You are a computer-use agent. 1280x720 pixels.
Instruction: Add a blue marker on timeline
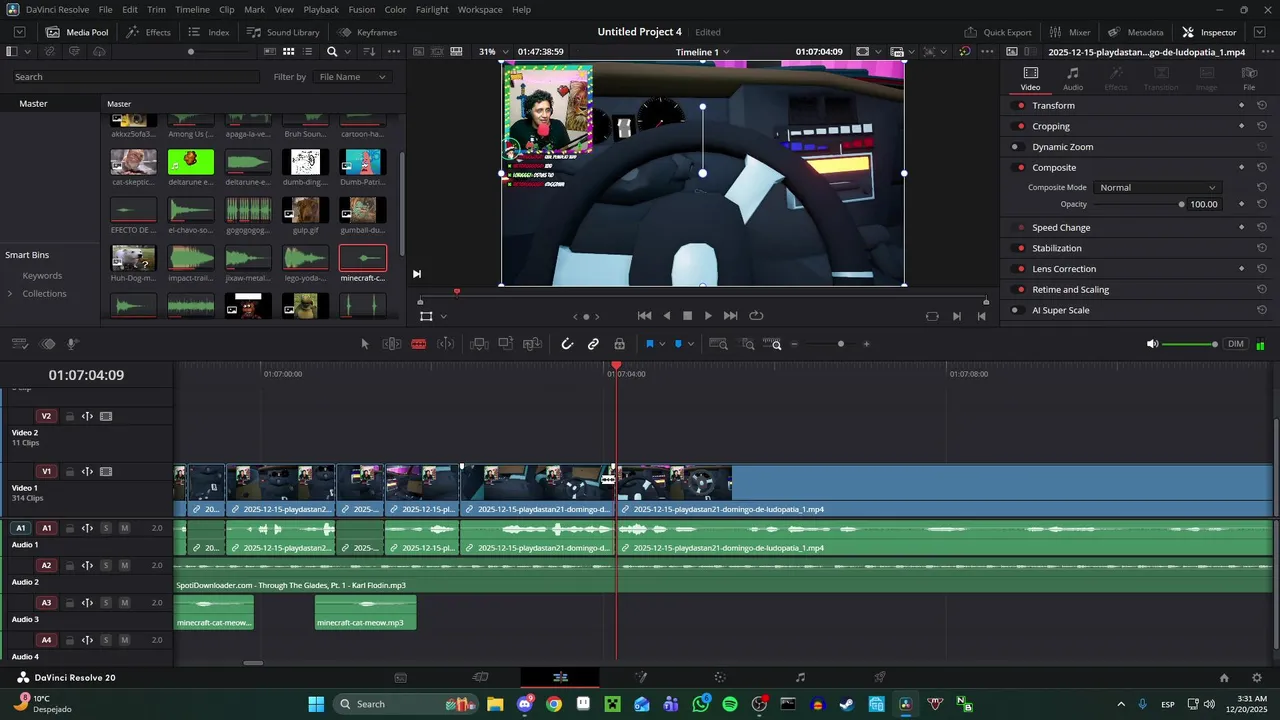pyautogui.click(x=678, y=344)
